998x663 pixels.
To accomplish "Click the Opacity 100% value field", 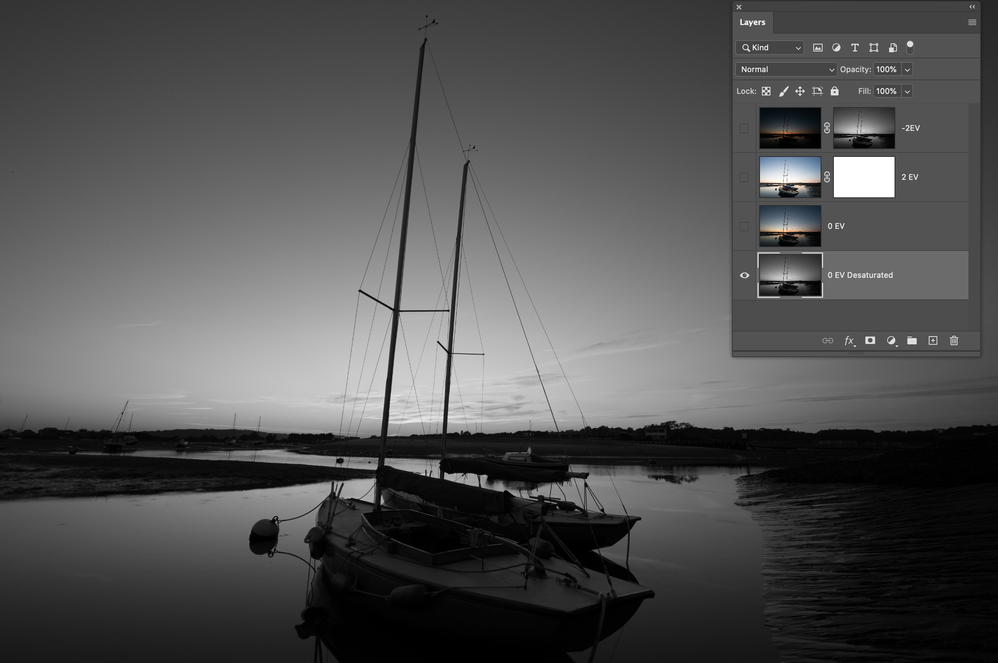I will (887, 69).
